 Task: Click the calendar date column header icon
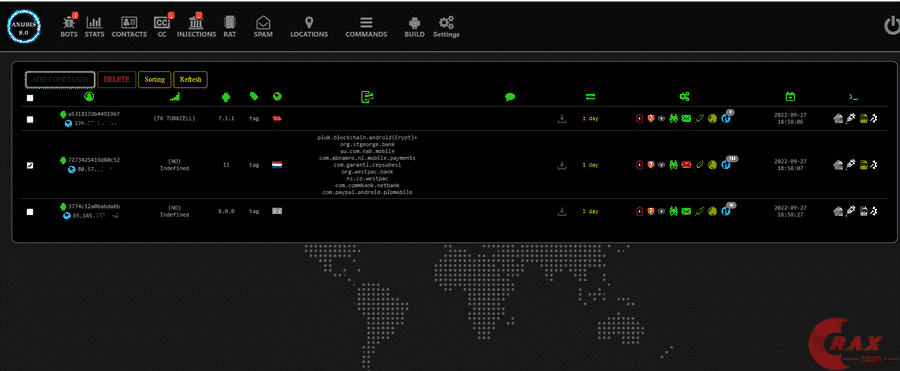pyautogui.click(x=790, y=96)
